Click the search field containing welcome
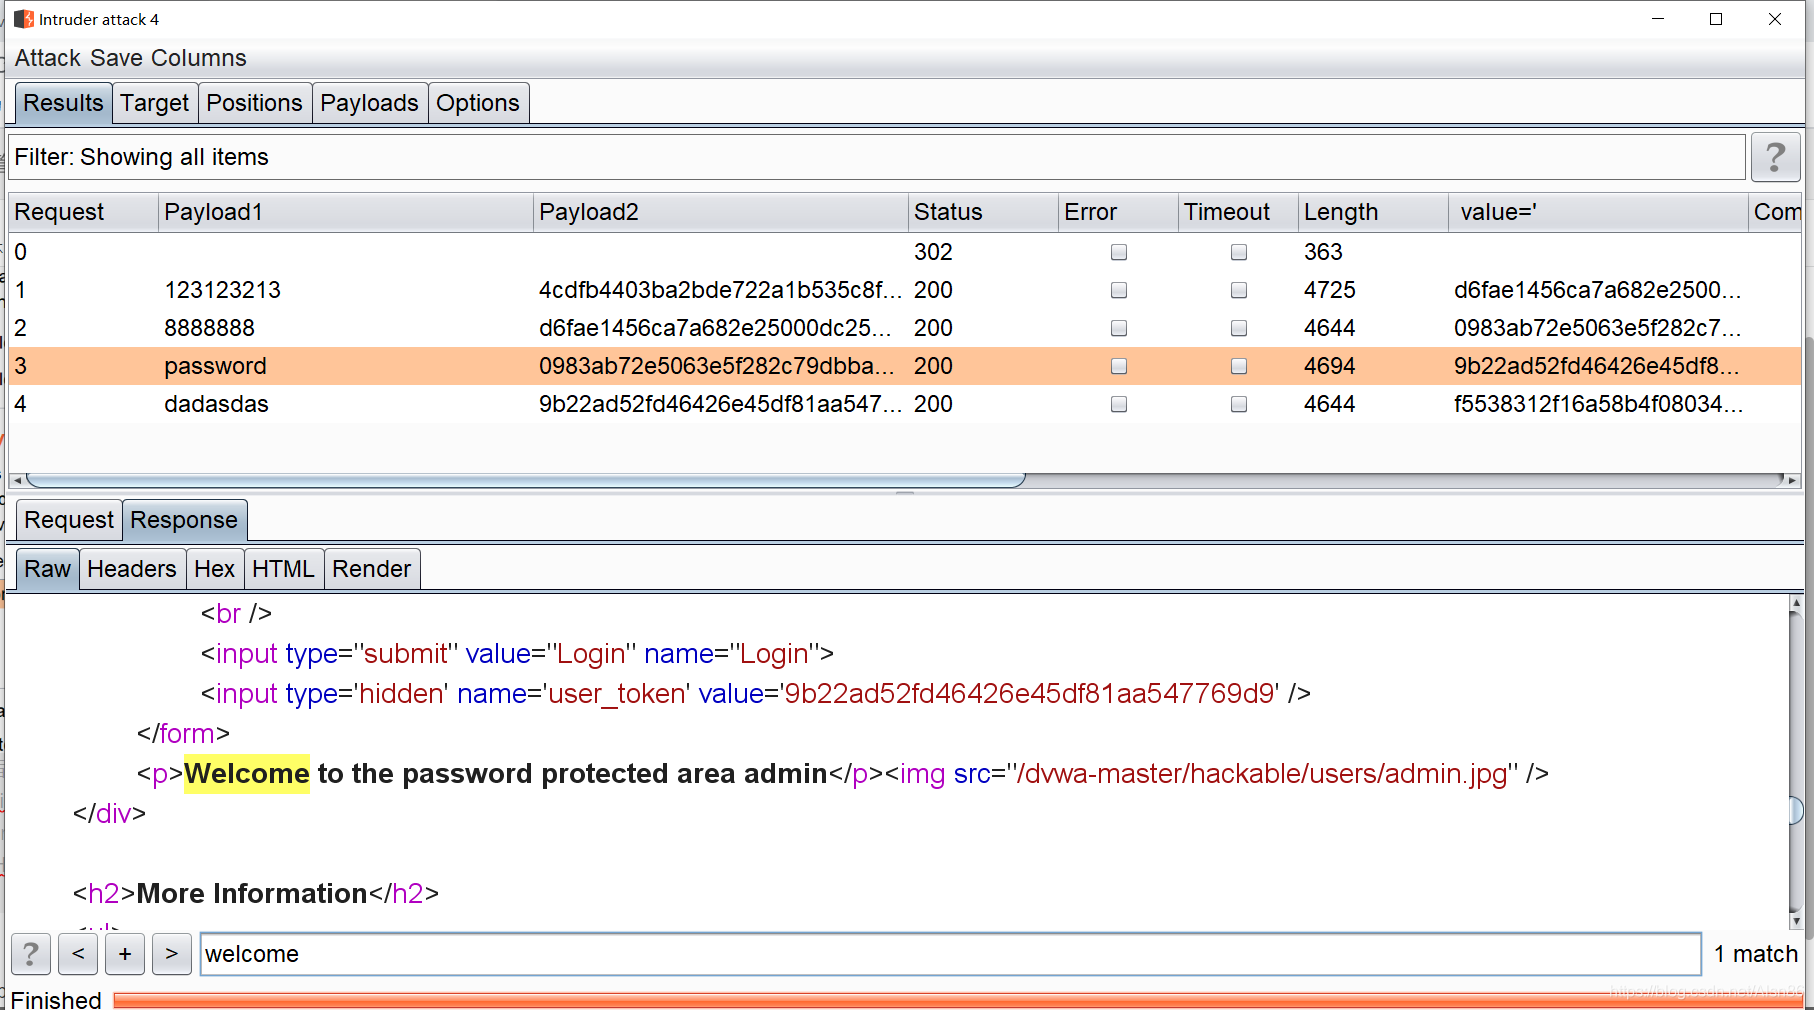The height and width of the screenshot is (1010, 1814). (x=950, y=954)
